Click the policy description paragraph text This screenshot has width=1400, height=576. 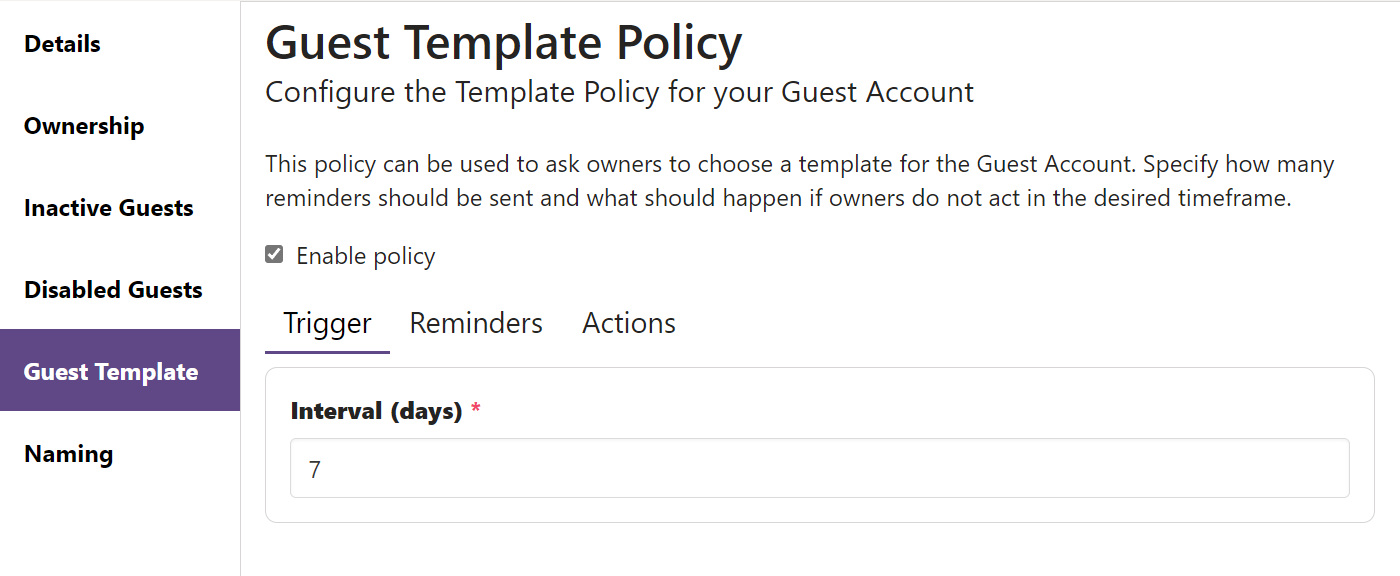[x=798, y=180]
